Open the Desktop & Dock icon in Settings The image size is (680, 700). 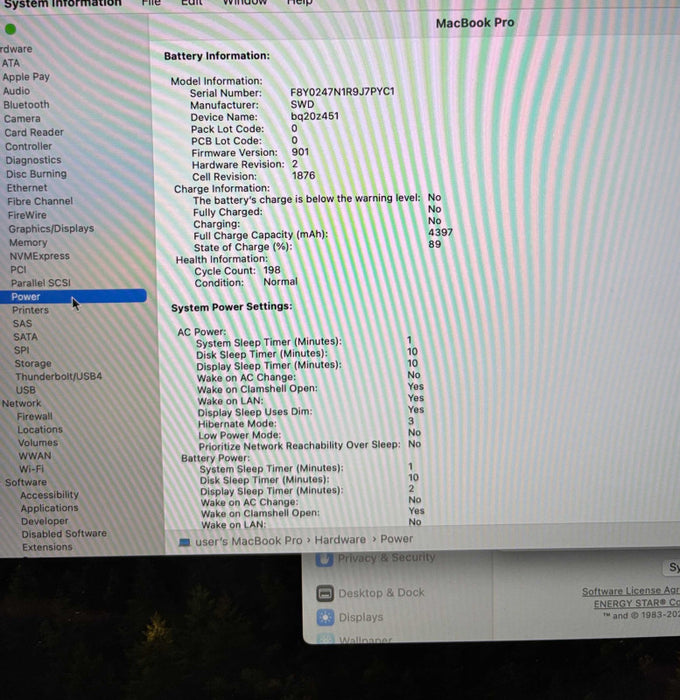(325, 593)
